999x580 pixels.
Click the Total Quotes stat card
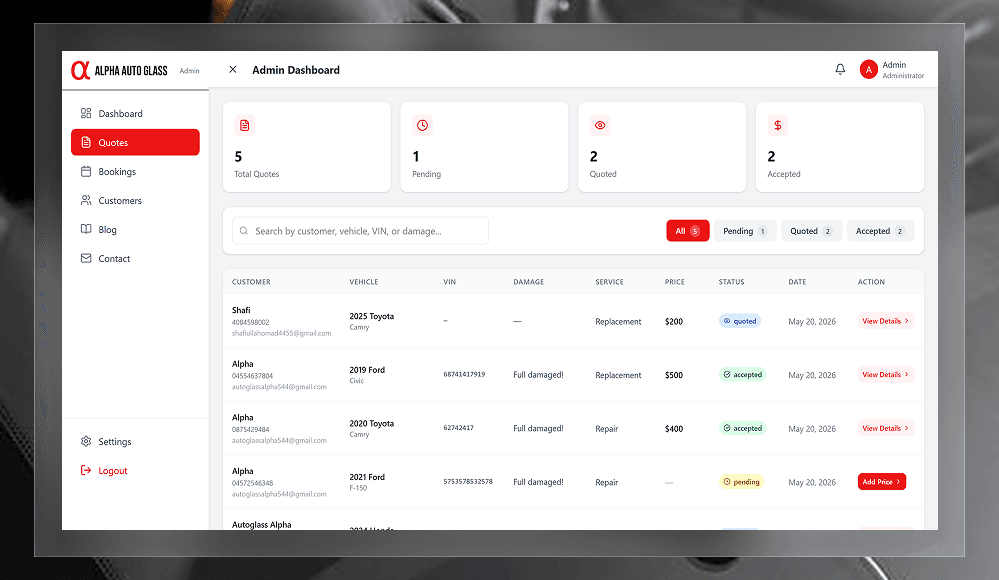coord(307,147)
